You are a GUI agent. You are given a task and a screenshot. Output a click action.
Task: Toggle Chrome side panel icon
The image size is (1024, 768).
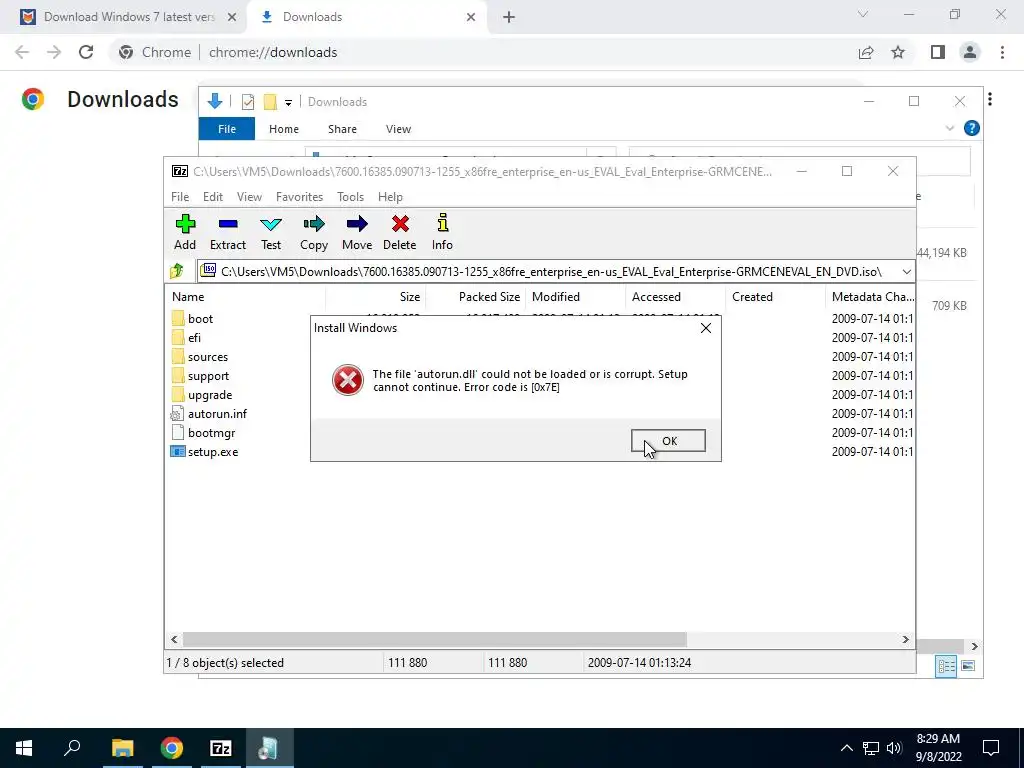[x=938, y=52]
